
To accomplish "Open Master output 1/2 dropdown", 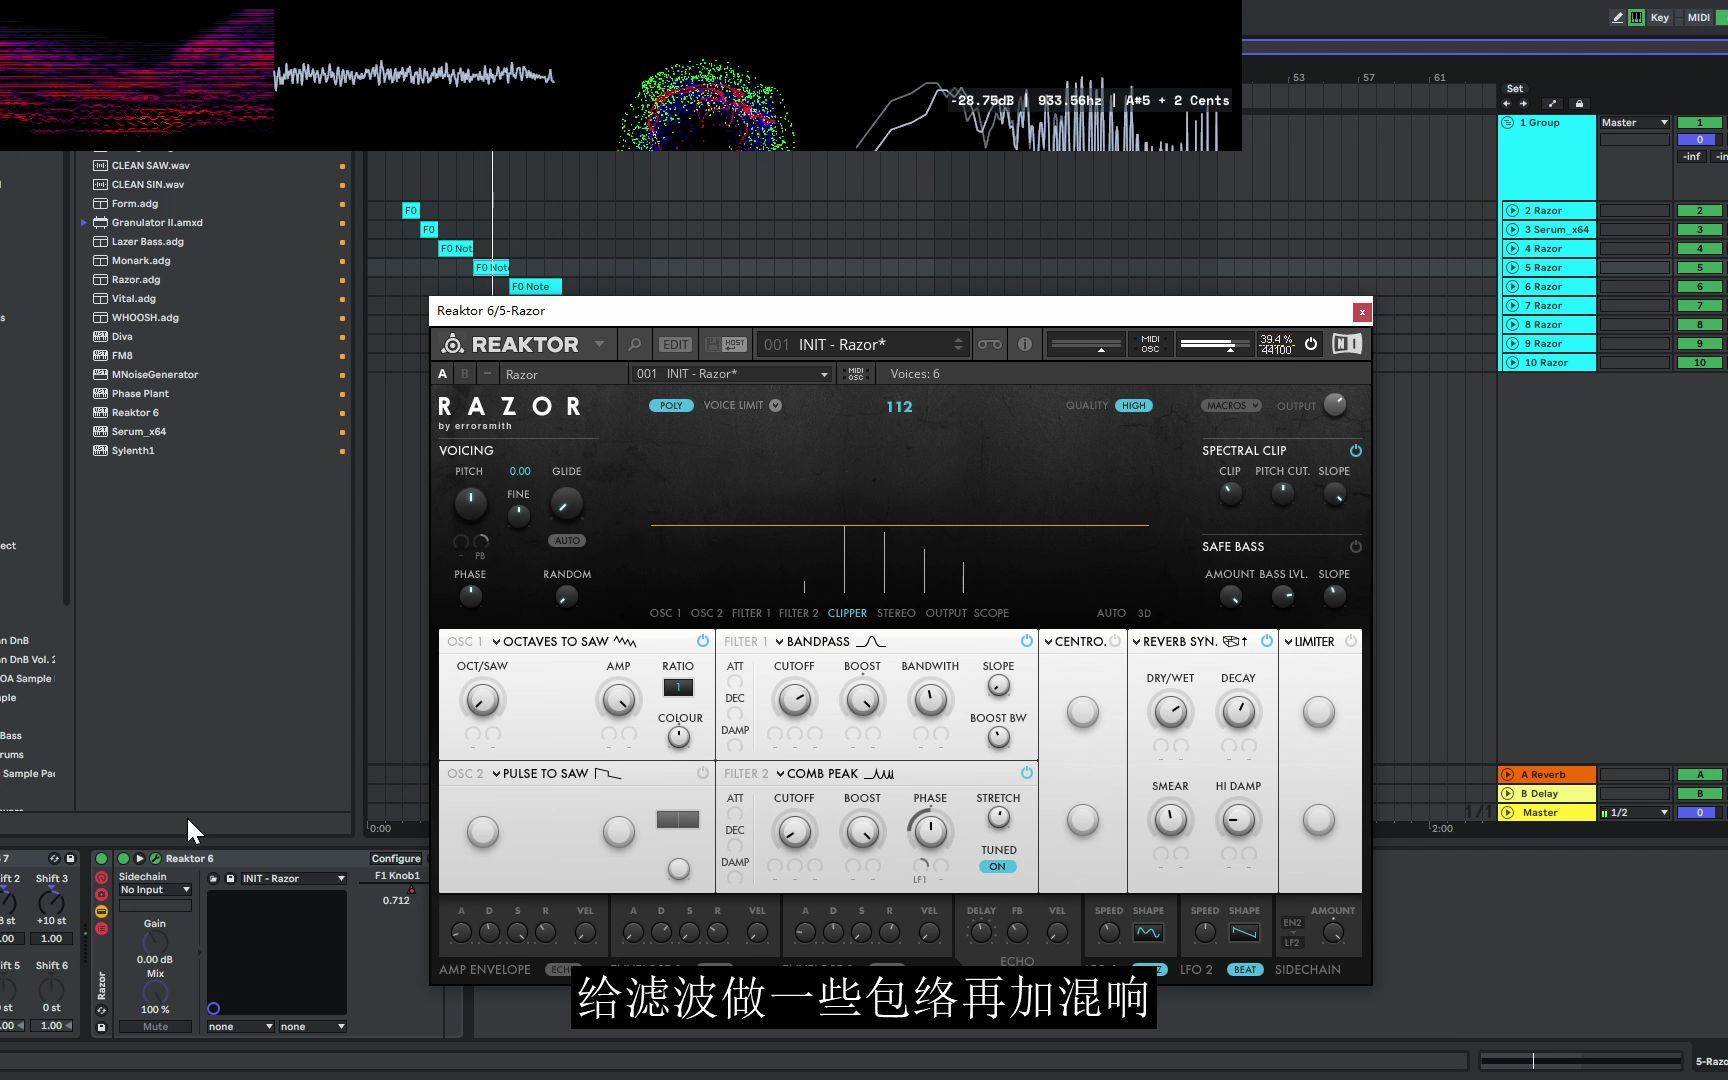I will click(x=1635, y=813).
